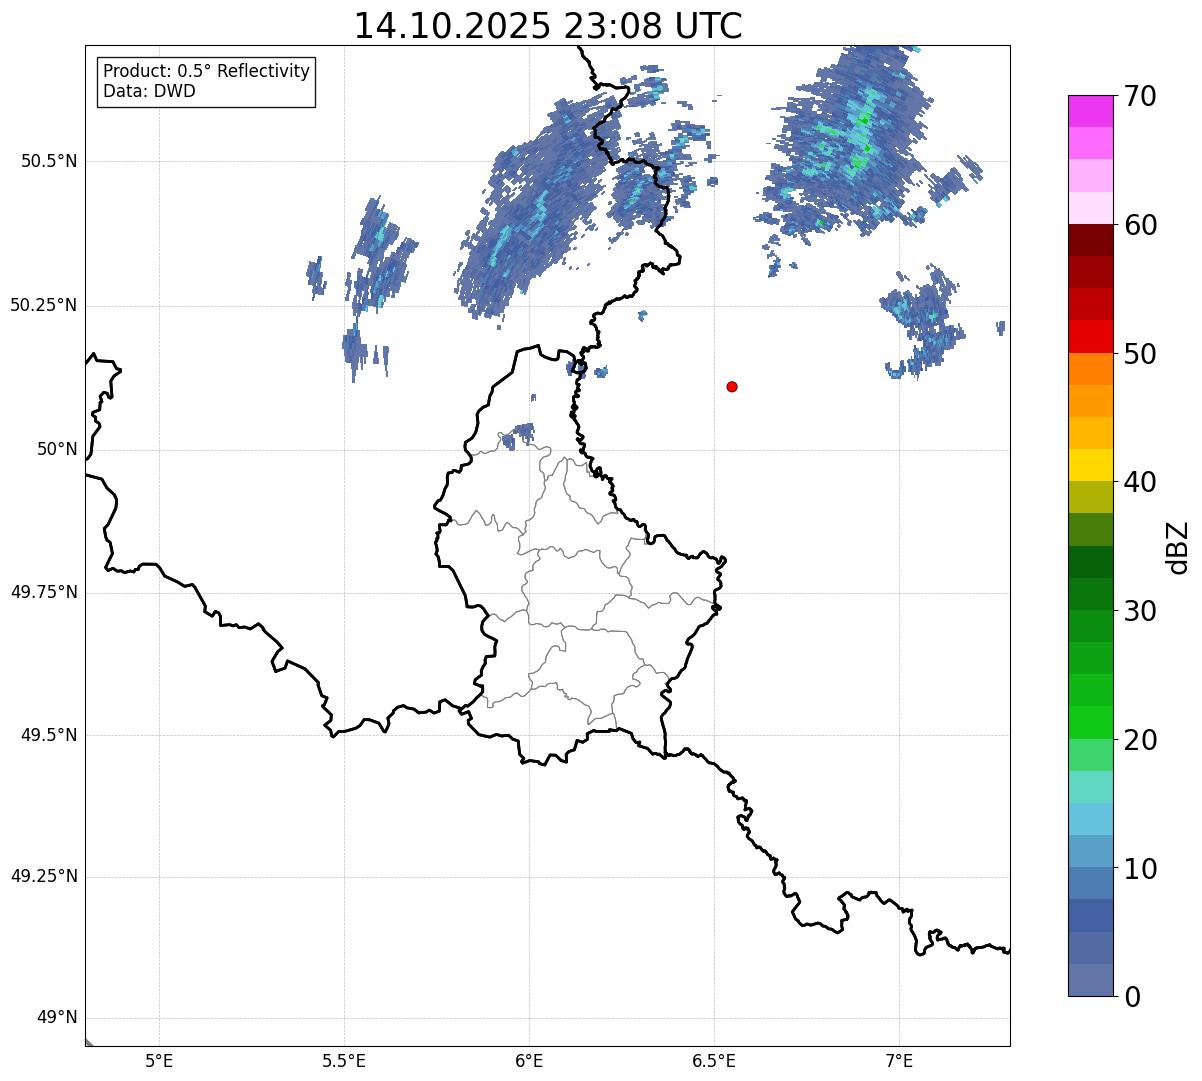The image size is (1202, 1081).
Task: Click the "6°E" longitude label
Action: coord(529,1061)
